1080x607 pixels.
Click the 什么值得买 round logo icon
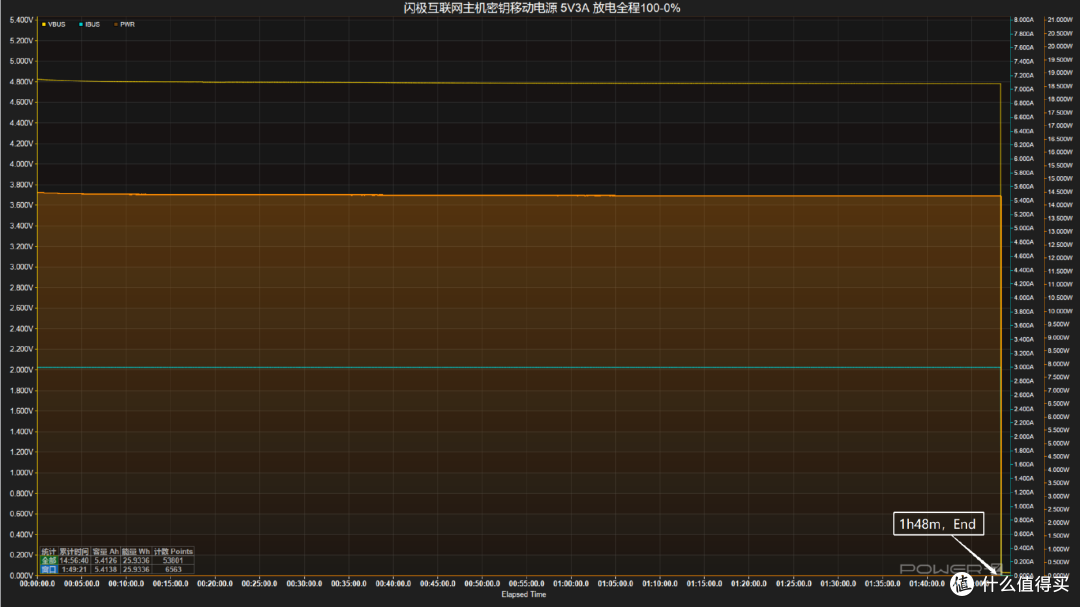pos(964,584)
